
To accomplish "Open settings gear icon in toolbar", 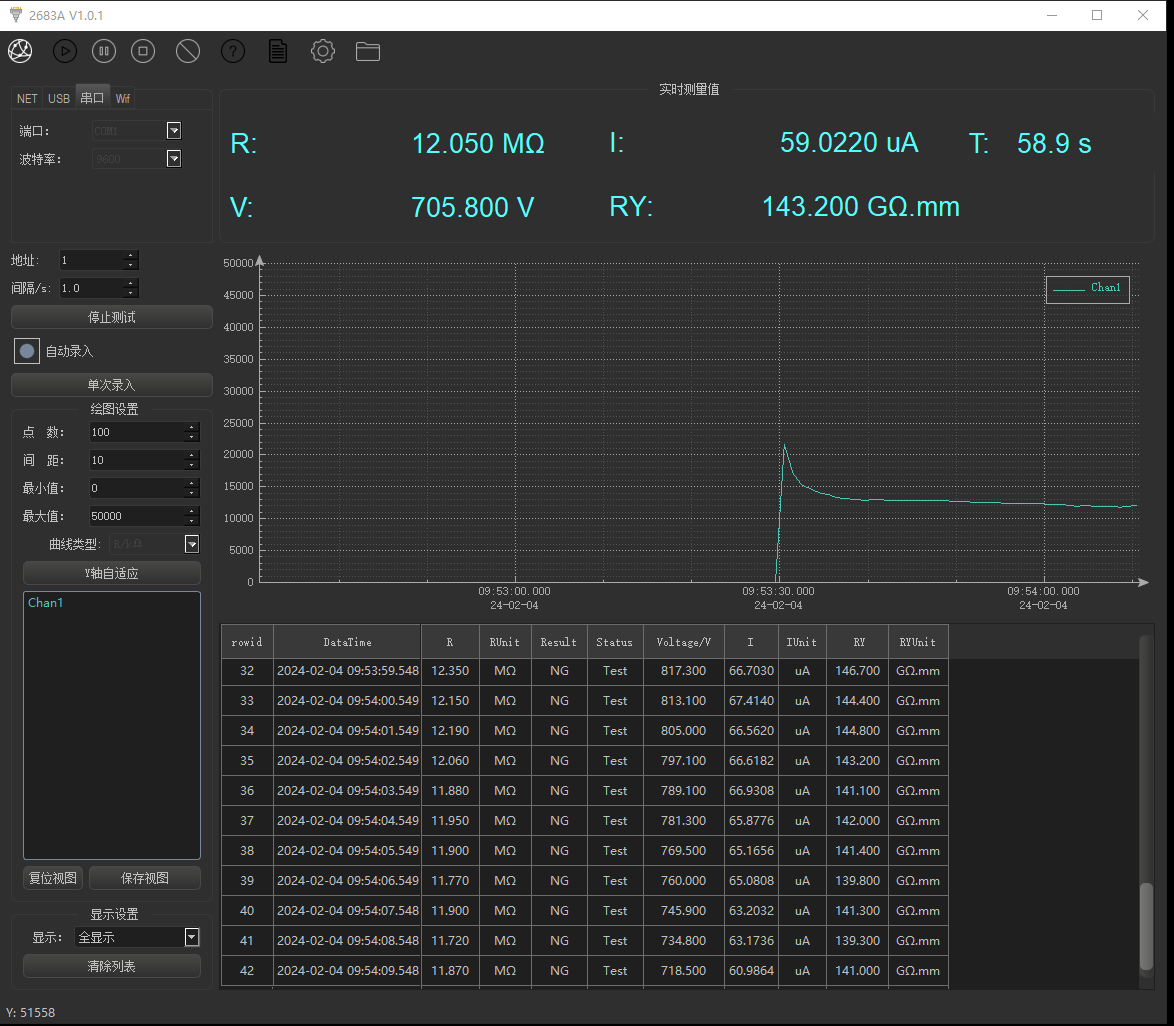I will (322, 51).
